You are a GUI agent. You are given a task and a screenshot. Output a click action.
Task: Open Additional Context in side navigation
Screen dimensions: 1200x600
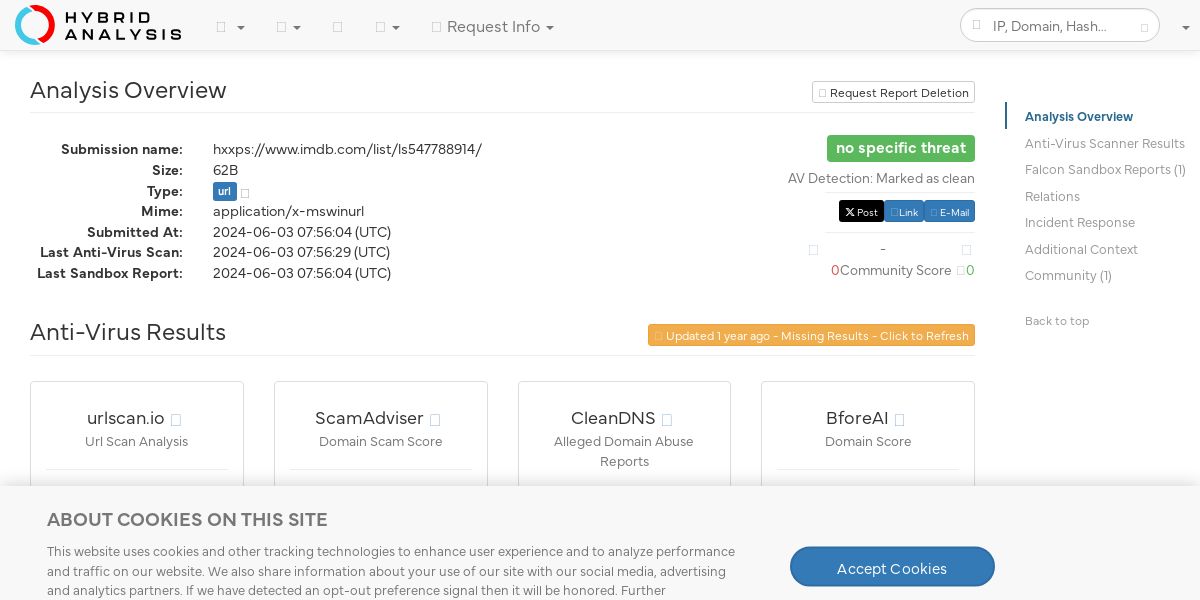[1081, 250]
